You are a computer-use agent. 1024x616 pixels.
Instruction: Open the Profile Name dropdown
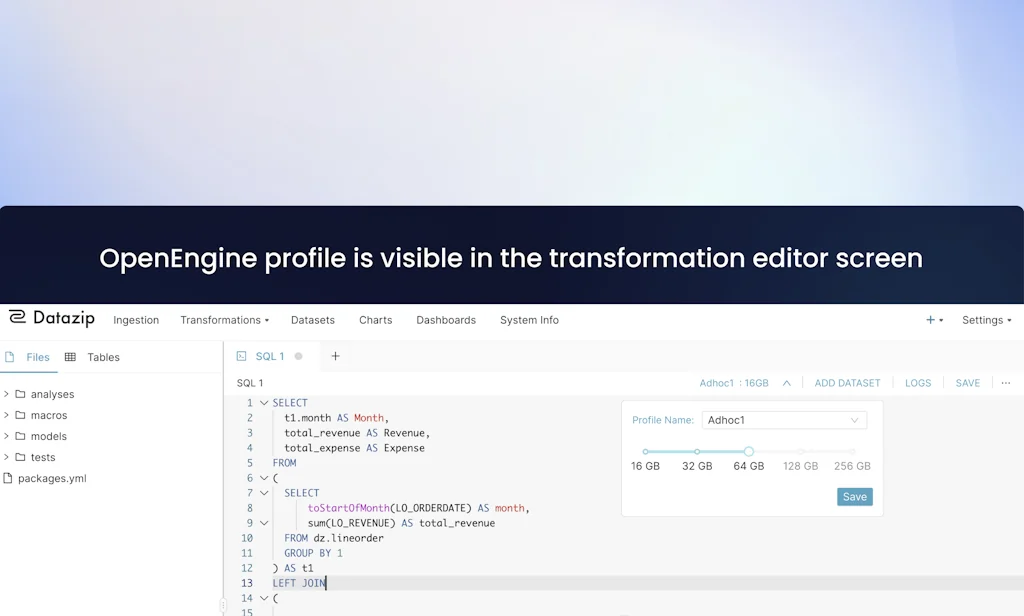pyautogui.click(x=784, y=420)
